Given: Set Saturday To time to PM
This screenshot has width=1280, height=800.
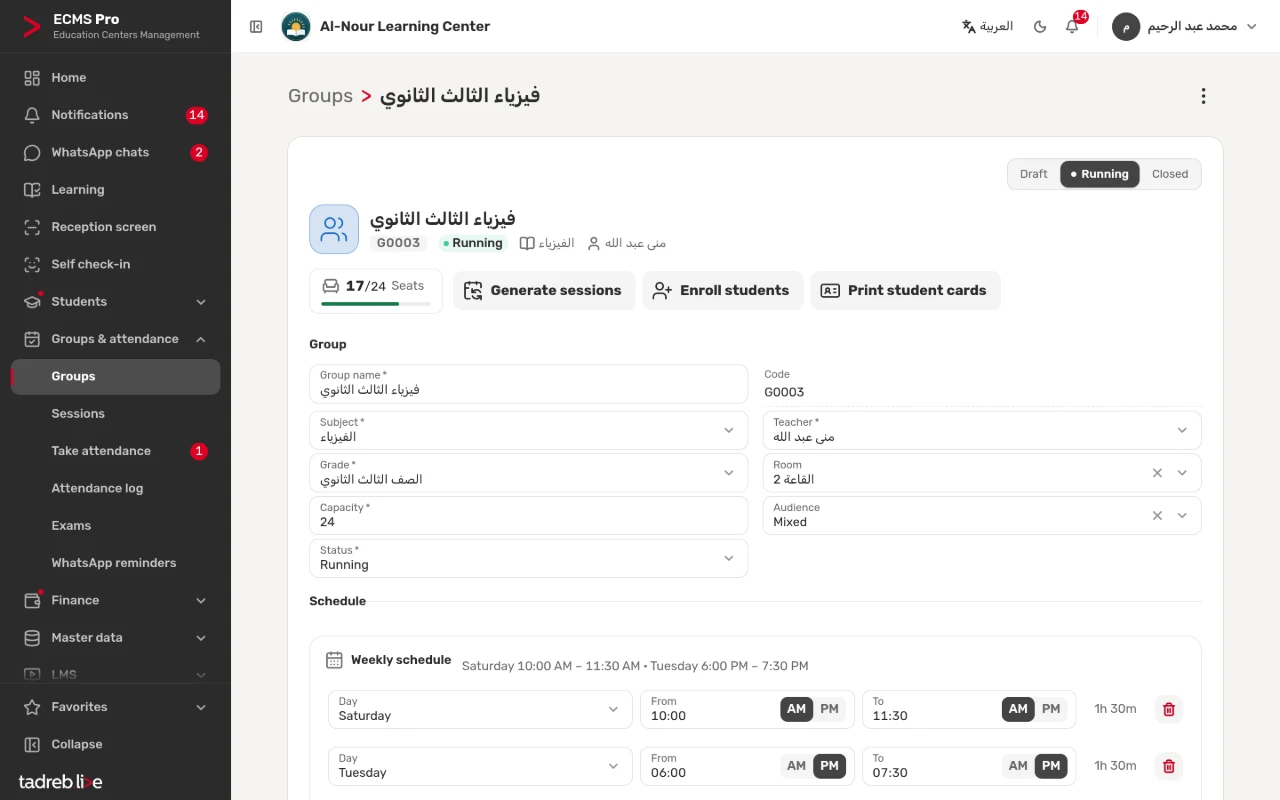Looking at the screenshot, I should point(1051,709).
